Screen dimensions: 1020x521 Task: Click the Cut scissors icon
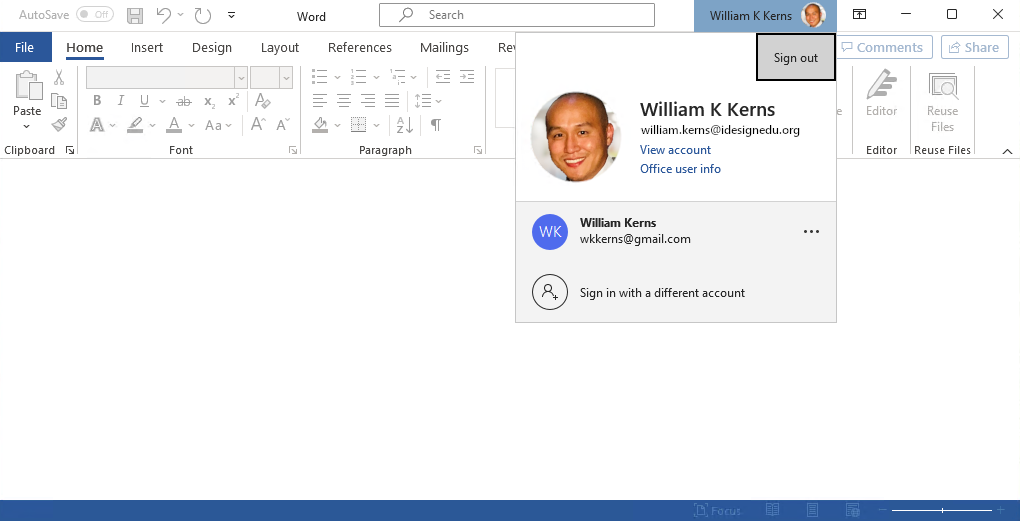click(x=59, y=78)
